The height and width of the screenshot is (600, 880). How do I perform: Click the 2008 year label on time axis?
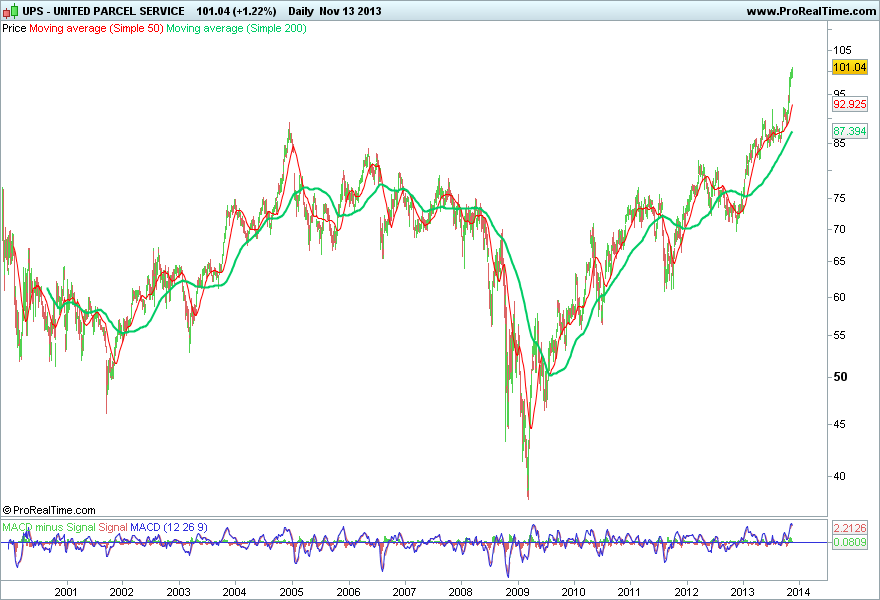[x=461, y=592]
